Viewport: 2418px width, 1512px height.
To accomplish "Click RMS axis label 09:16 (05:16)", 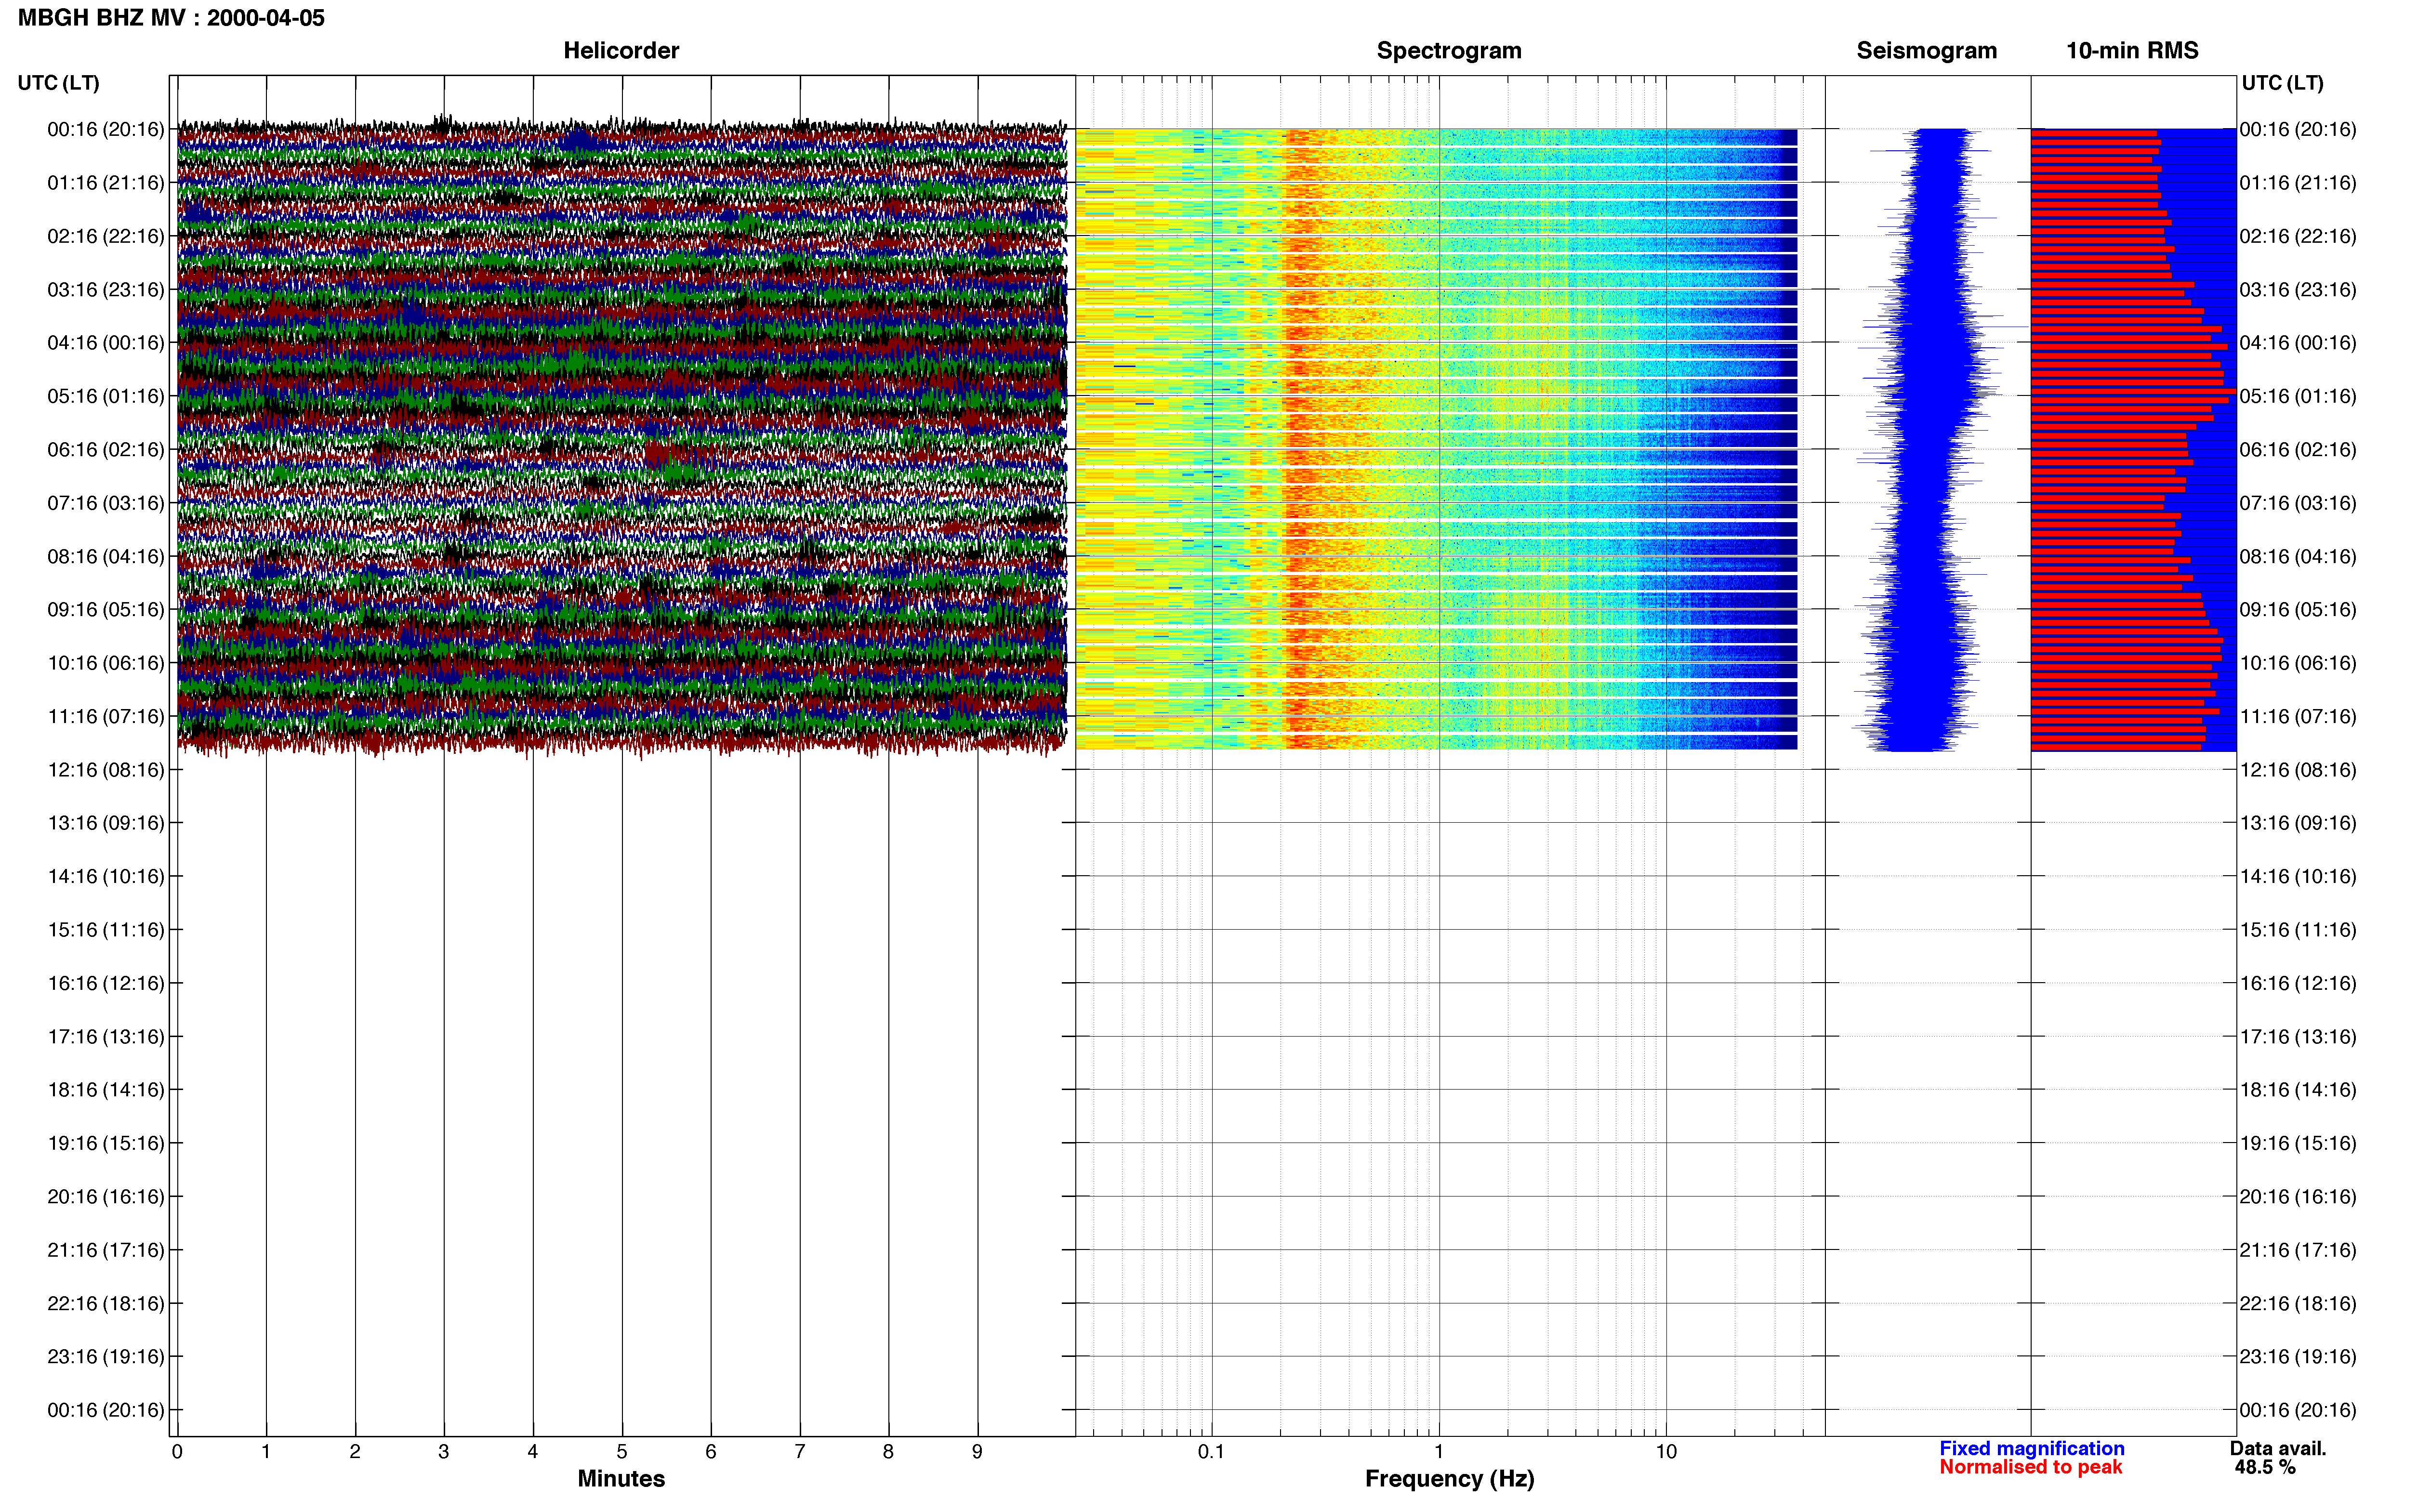I will [x=2298, y=610].
